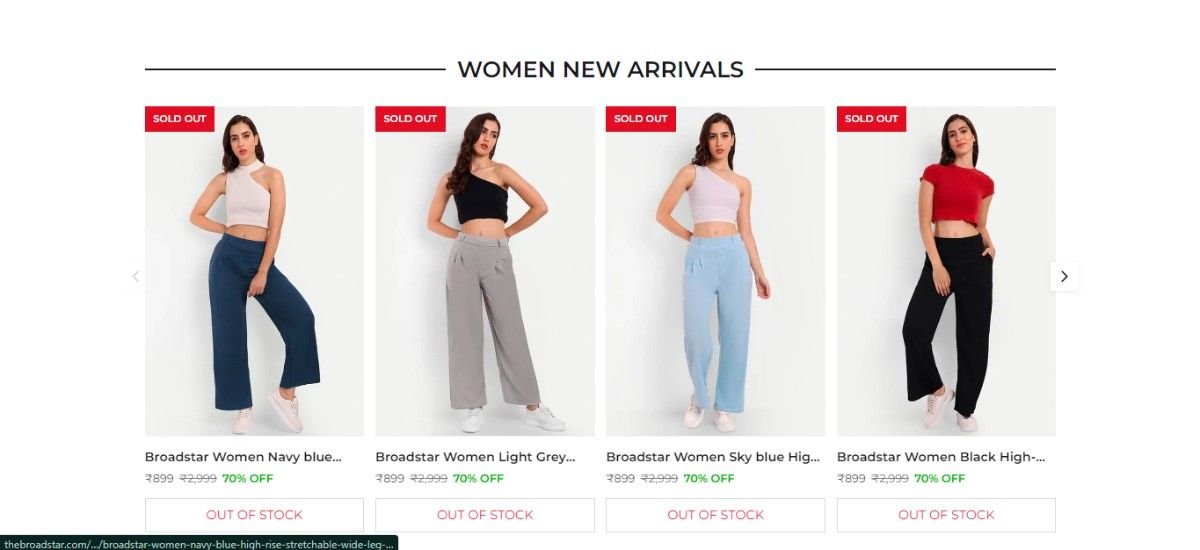
Task: Open Broadstar Women Navy blue product link
Action: click(243, 457)
